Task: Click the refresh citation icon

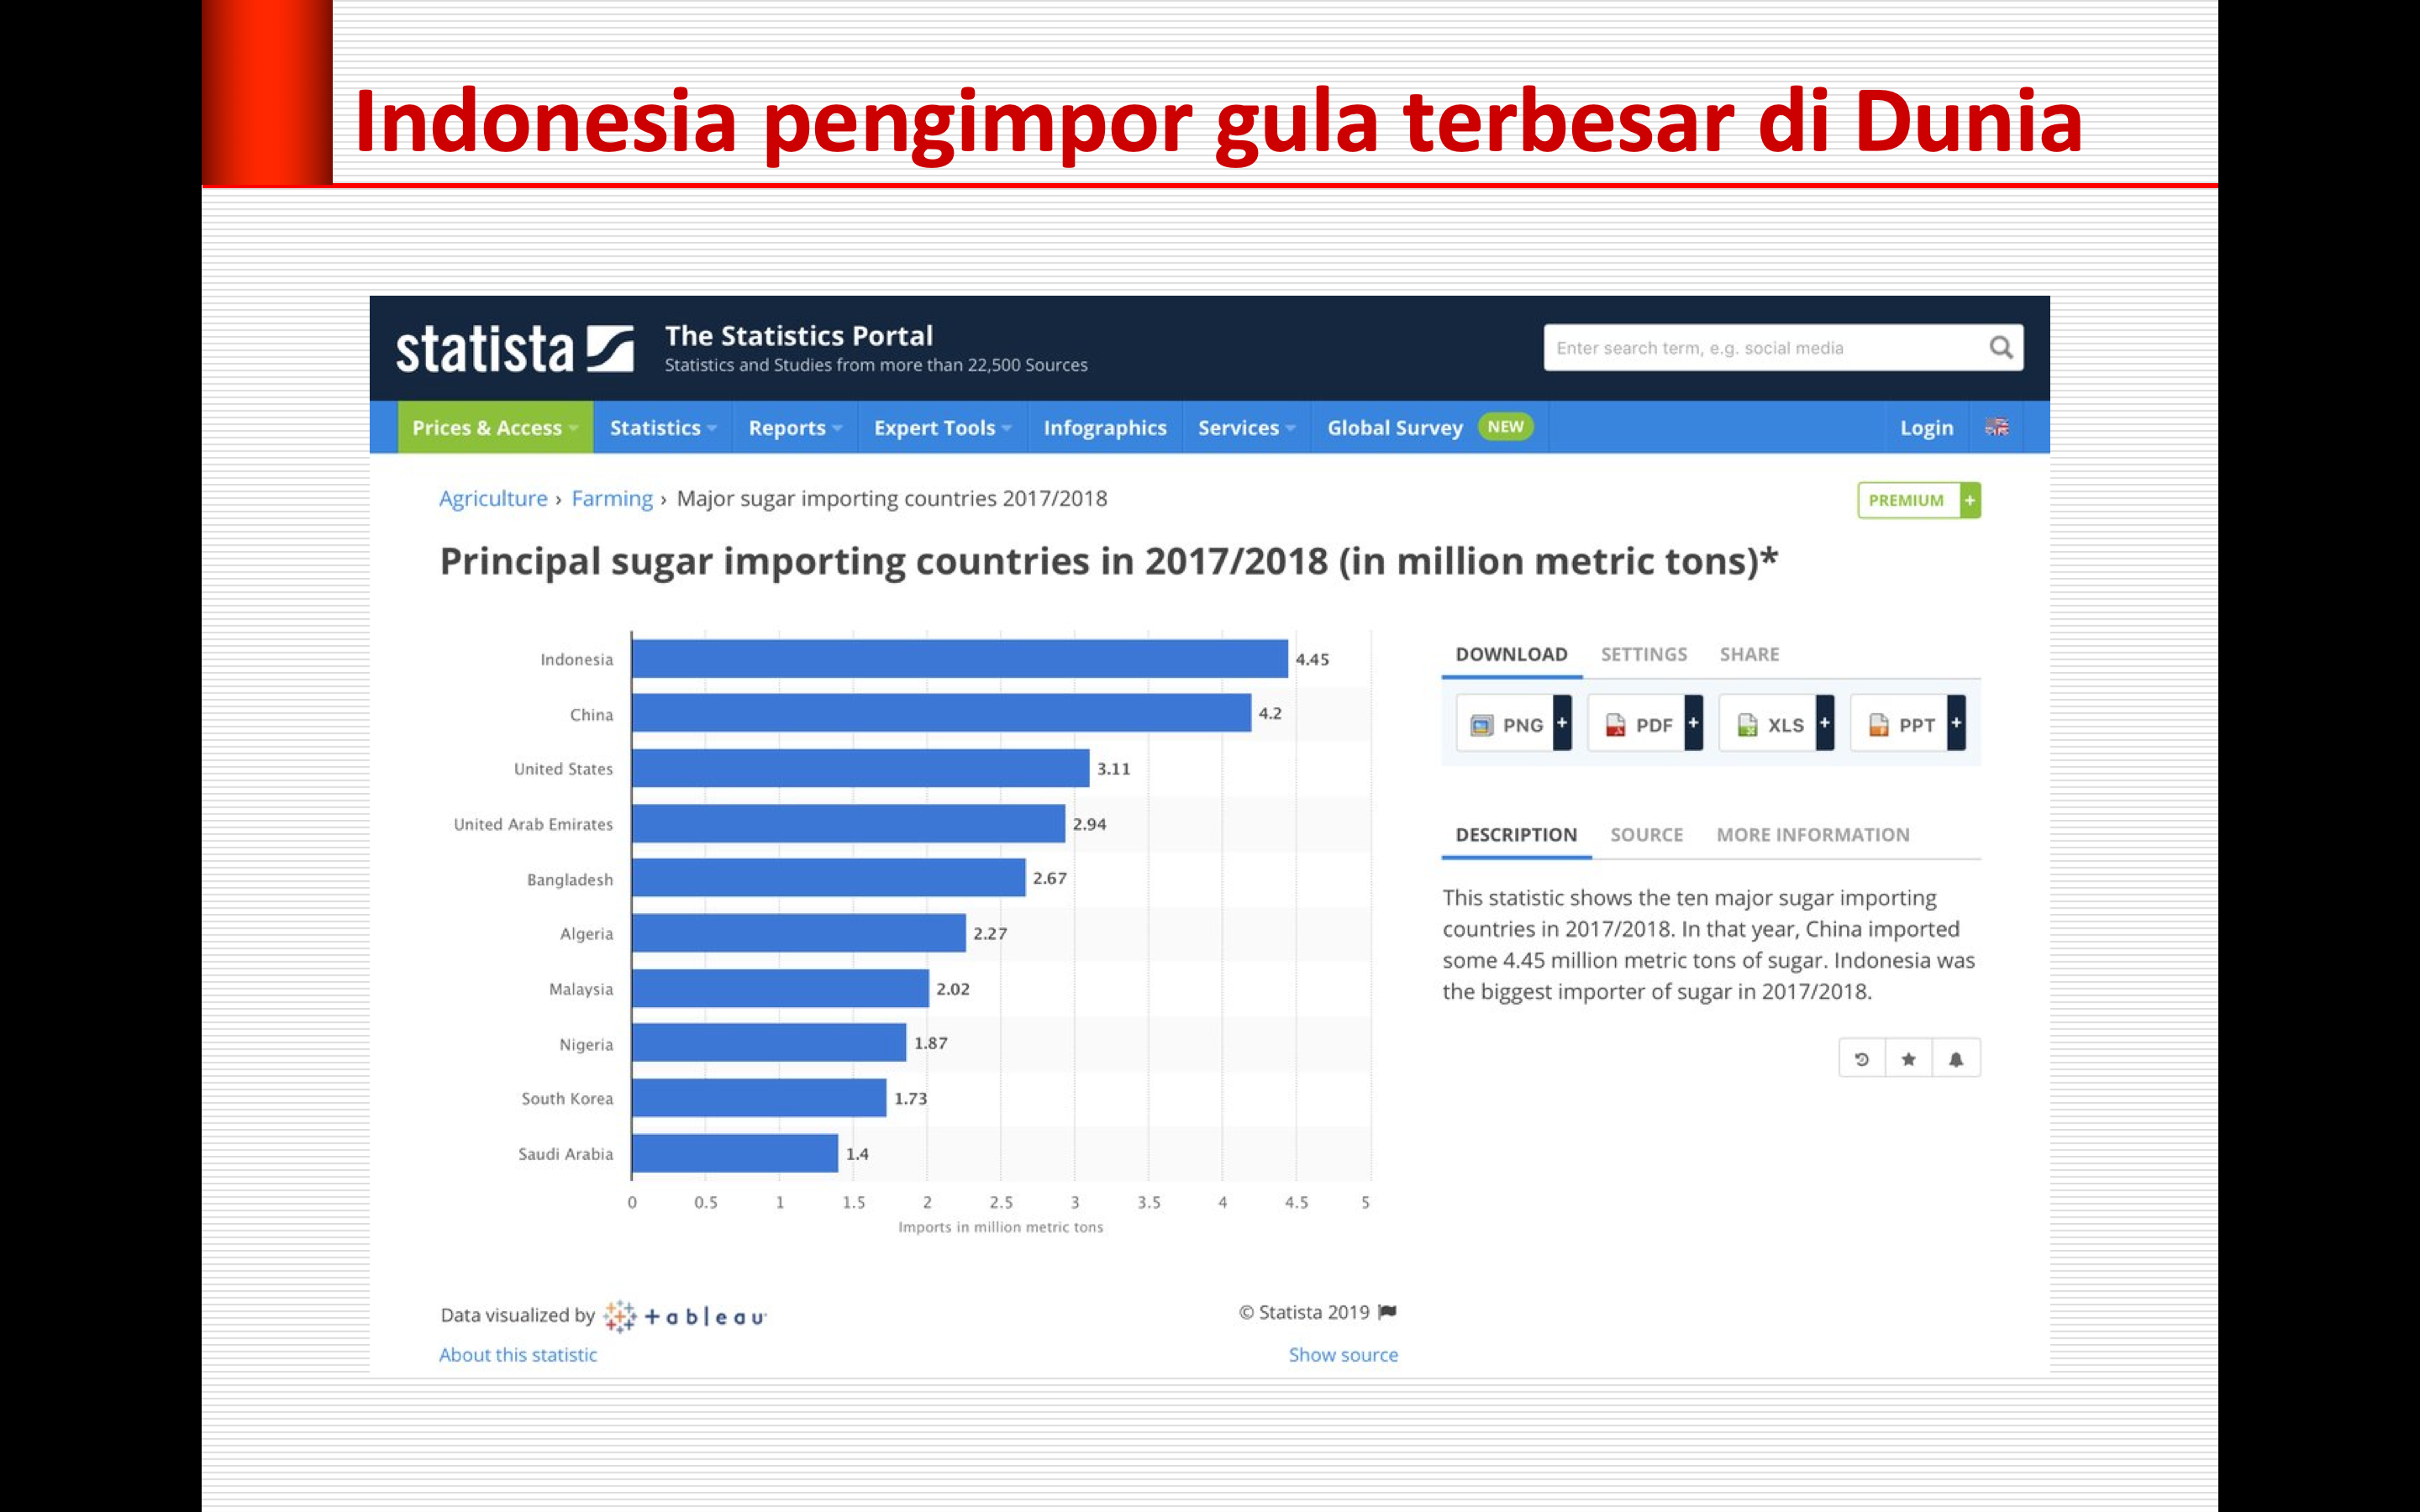Action: point(1862,1059)
